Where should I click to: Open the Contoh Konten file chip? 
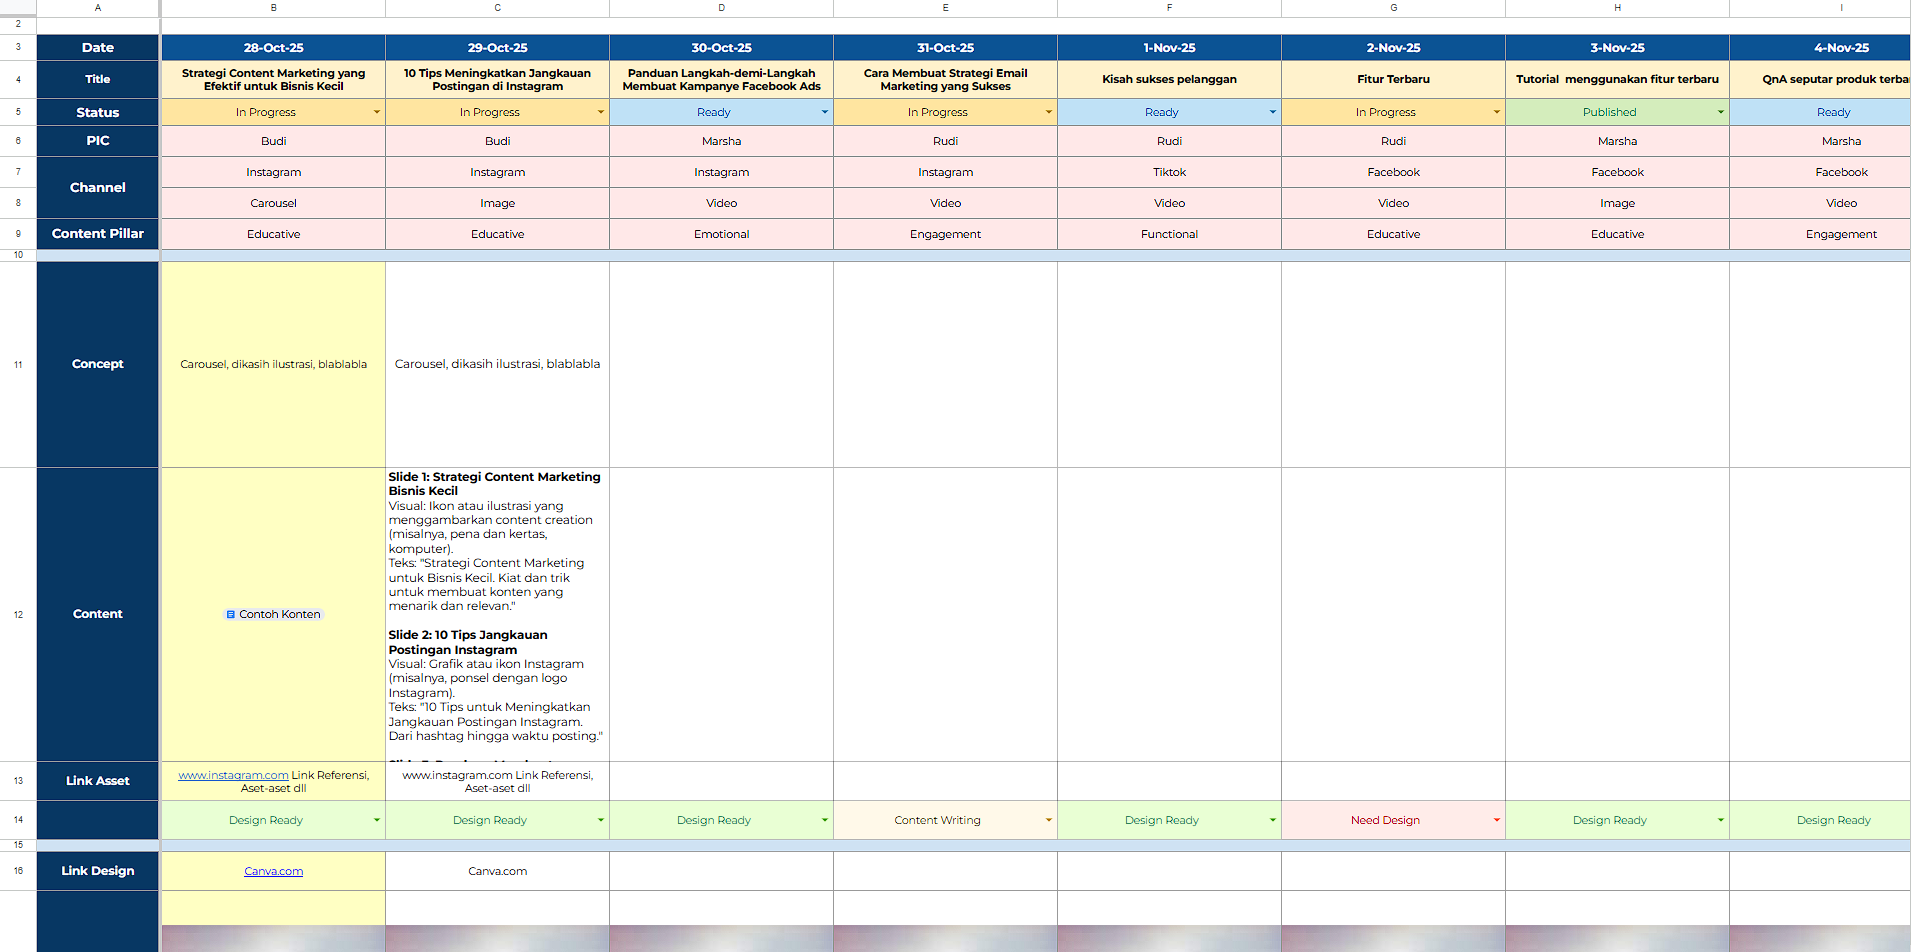click(x=273, y=614)
